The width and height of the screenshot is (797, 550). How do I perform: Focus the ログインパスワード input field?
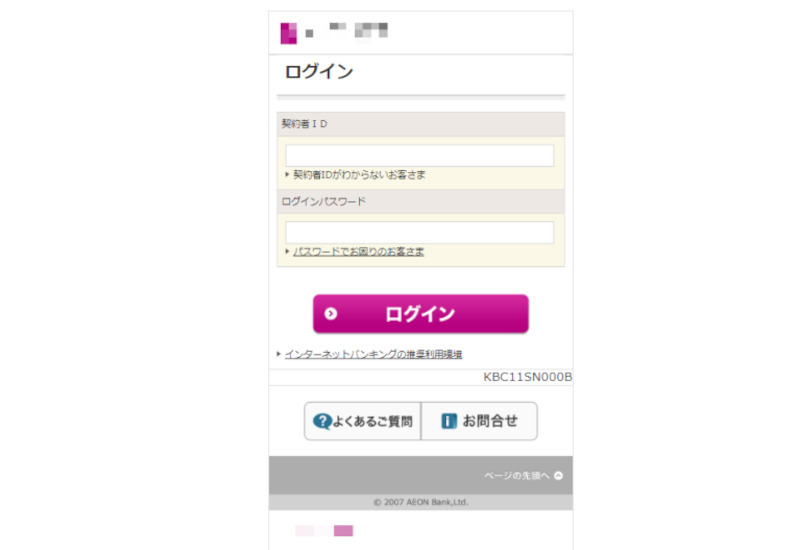click(x=419, y=232)
